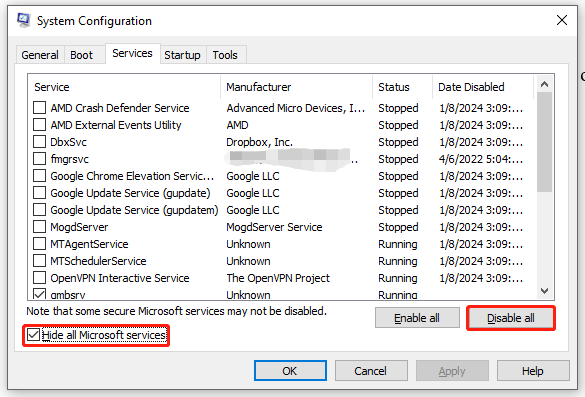The height and width of the screenshot is (397, 585).
Task: Click the Disable all button
Action: pos(511,318)
